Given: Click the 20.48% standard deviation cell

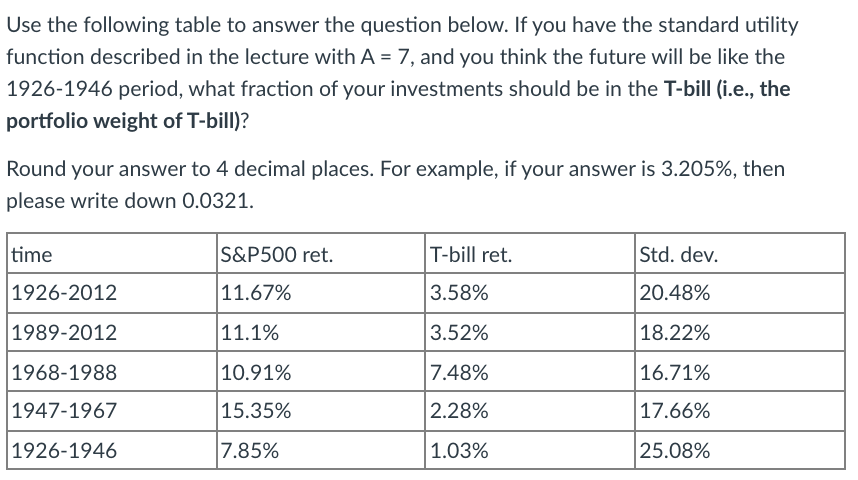Looking at the screenshot, I should (677, 293).
